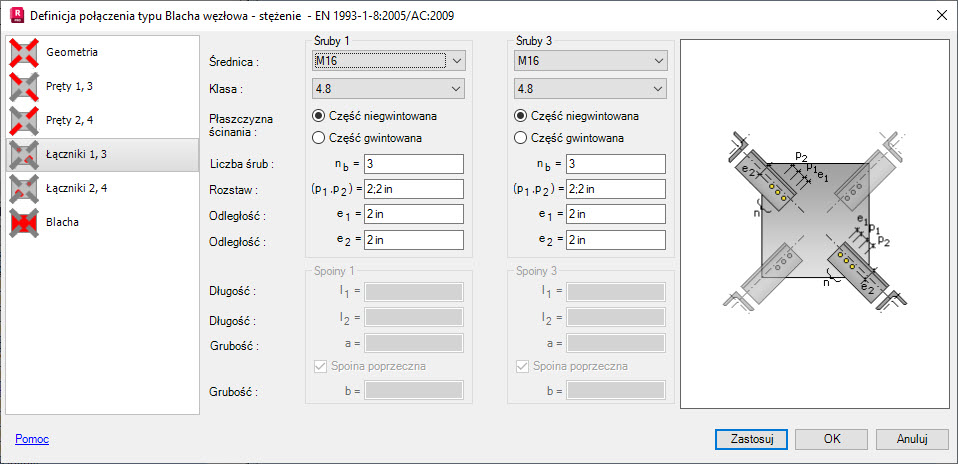Click the Pręty 2, 4 icon
The width and height of the screenshot is (958, 464).
[x=24, y=121]
